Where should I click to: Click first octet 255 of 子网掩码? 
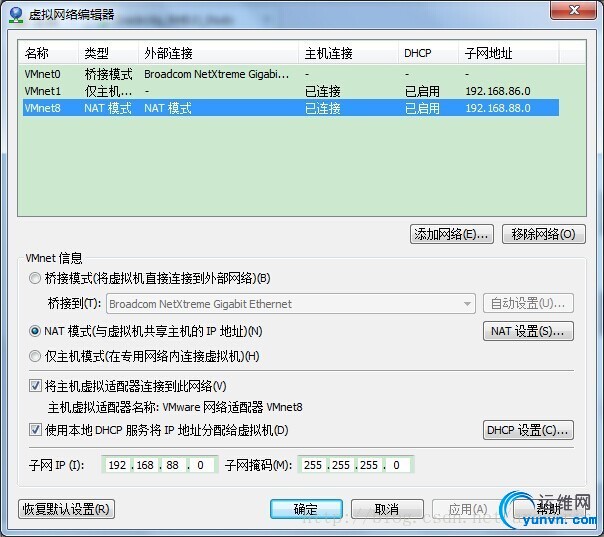[313, 465]
